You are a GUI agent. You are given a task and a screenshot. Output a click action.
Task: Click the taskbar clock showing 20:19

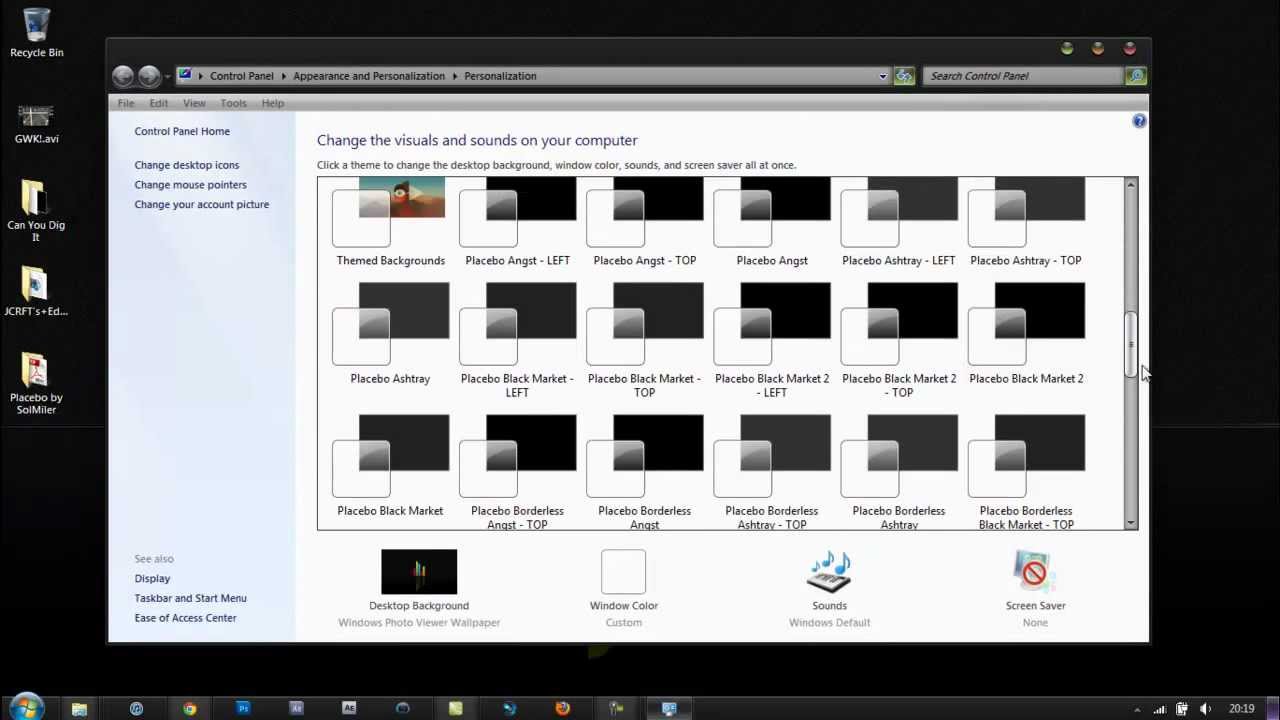1241,709
